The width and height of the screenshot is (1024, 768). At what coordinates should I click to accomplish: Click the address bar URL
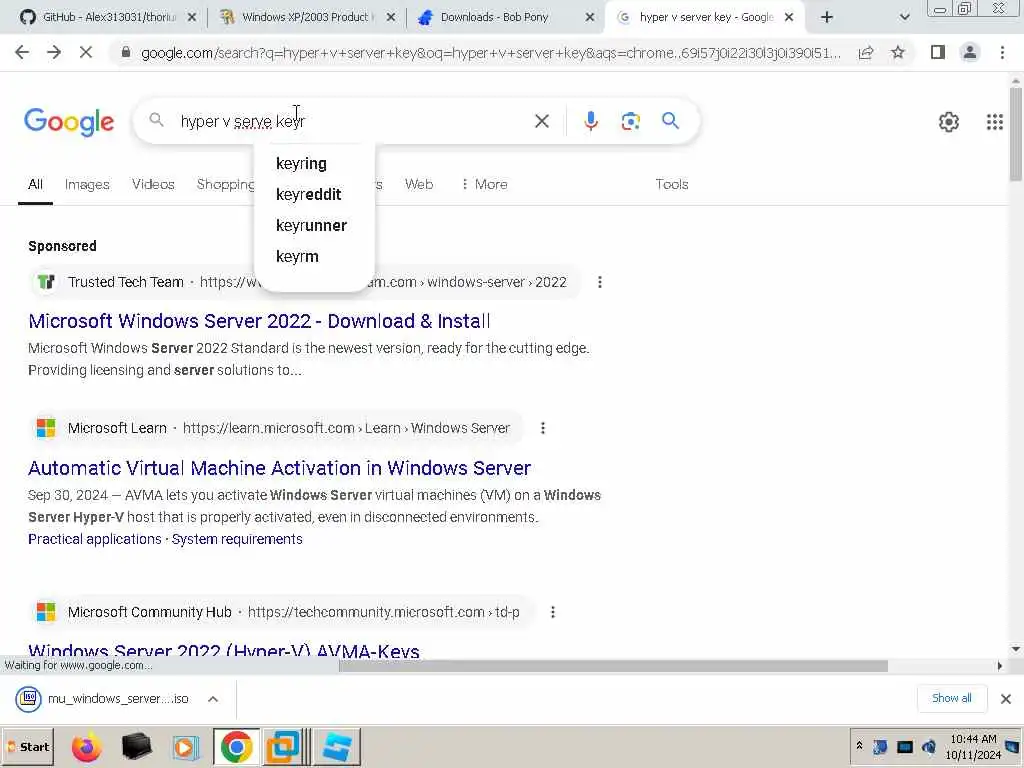click(490, 53)
